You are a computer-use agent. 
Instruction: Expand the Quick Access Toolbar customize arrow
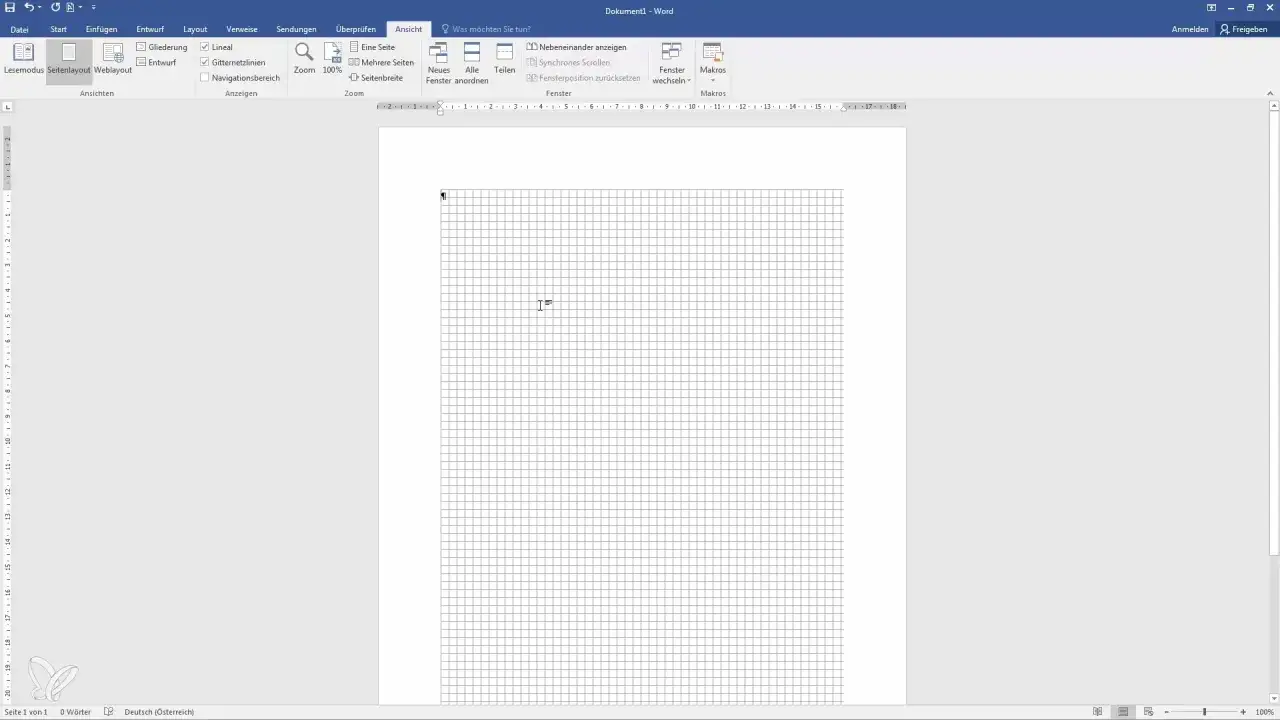[x=94, y=7]
